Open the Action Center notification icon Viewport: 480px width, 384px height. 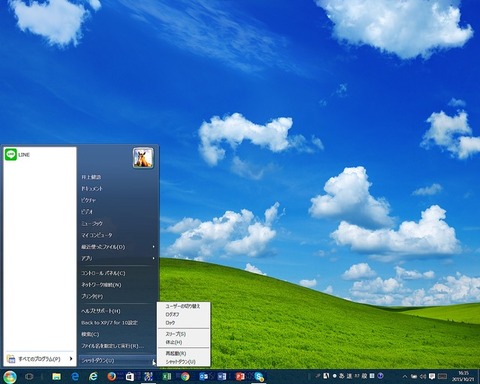[432, 377]
